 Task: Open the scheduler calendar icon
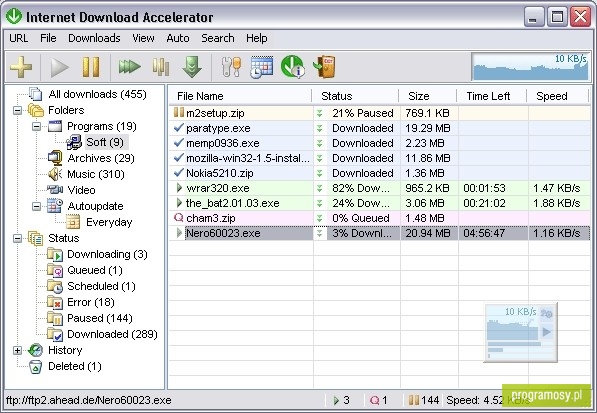pyautogui.click(x=261, y=67)
